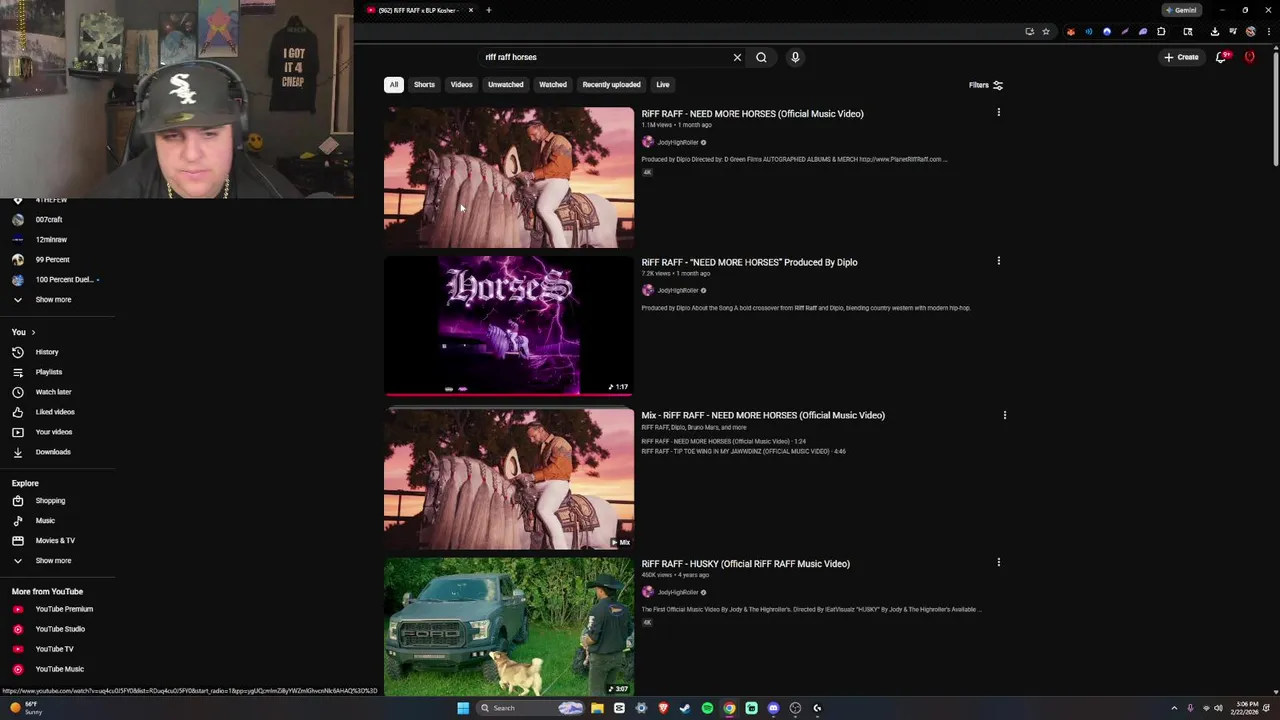1280x720 pixels.
Task: Click the Windows Start button
Action: click(463, 708)
